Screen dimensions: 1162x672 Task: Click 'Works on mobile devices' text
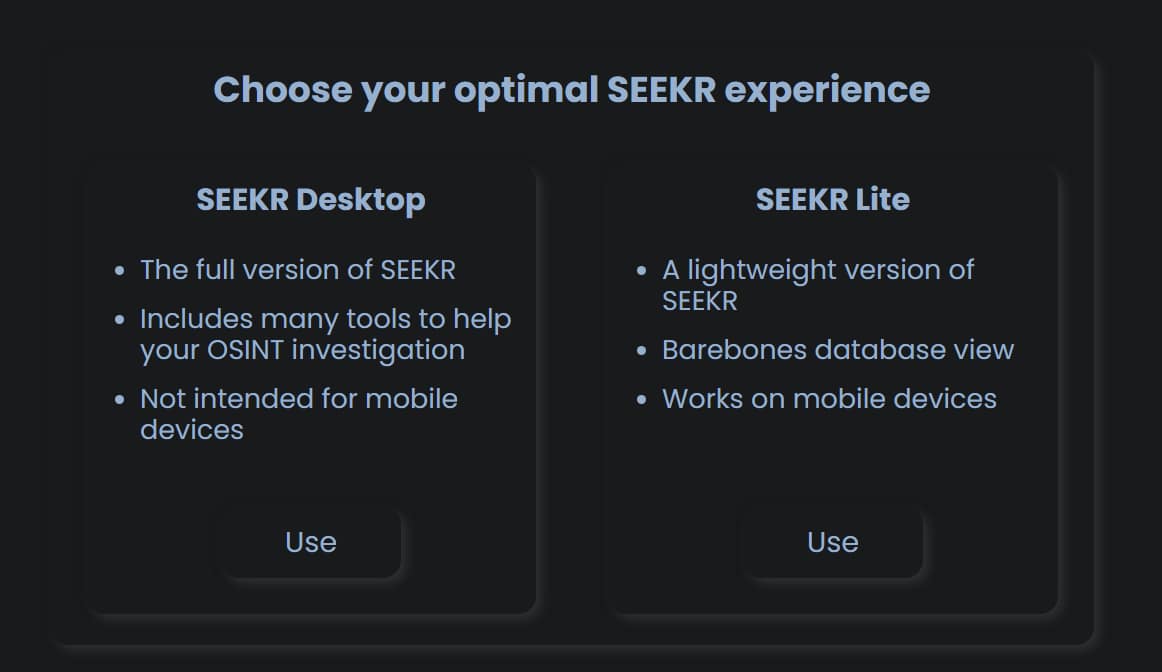pyautogui.click(x=829, y=399)
